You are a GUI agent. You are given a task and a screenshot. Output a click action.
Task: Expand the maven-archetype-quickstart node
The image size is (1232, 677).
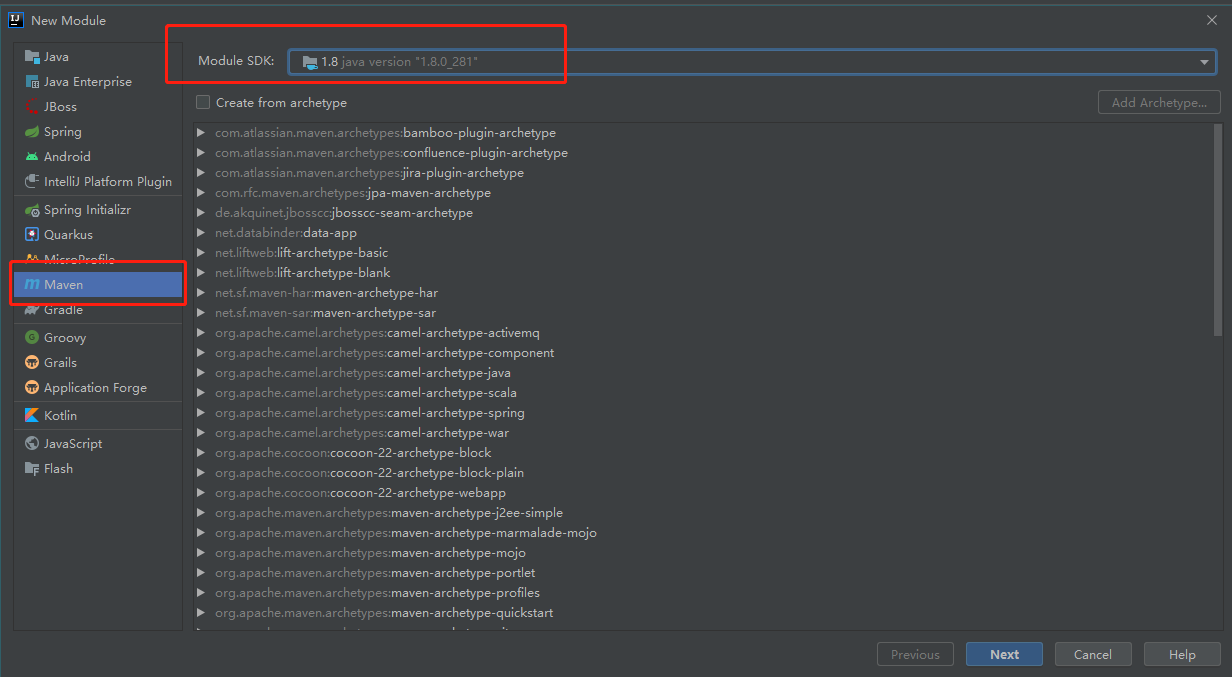(201, 613)
